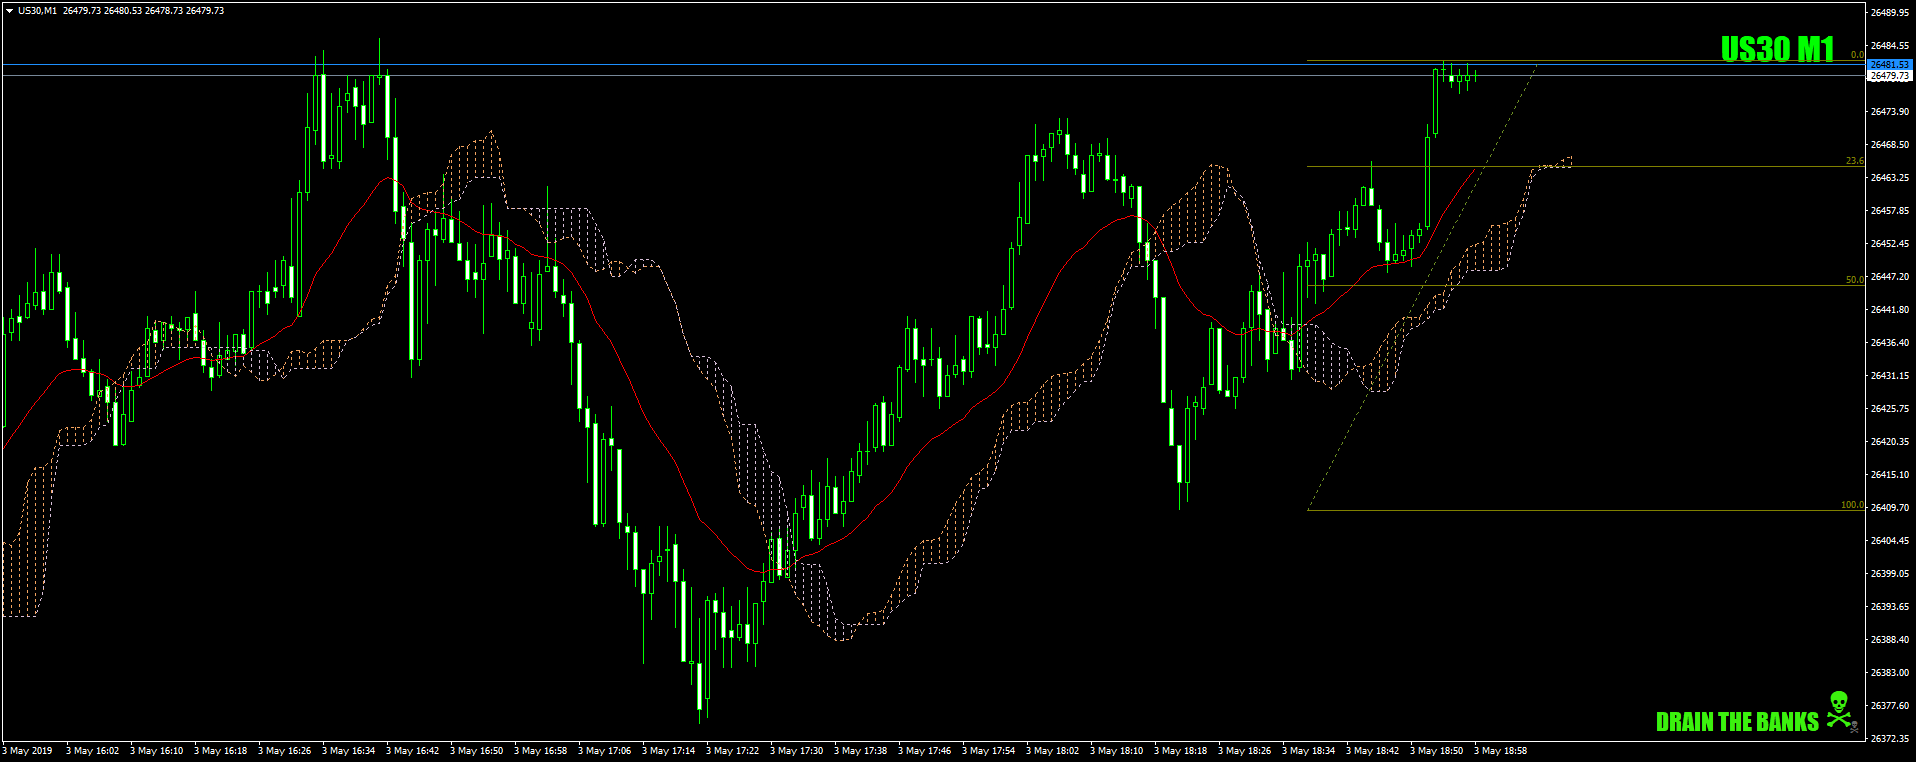
Task: Click the 3 May 17:46 time label
Action: 925,751
